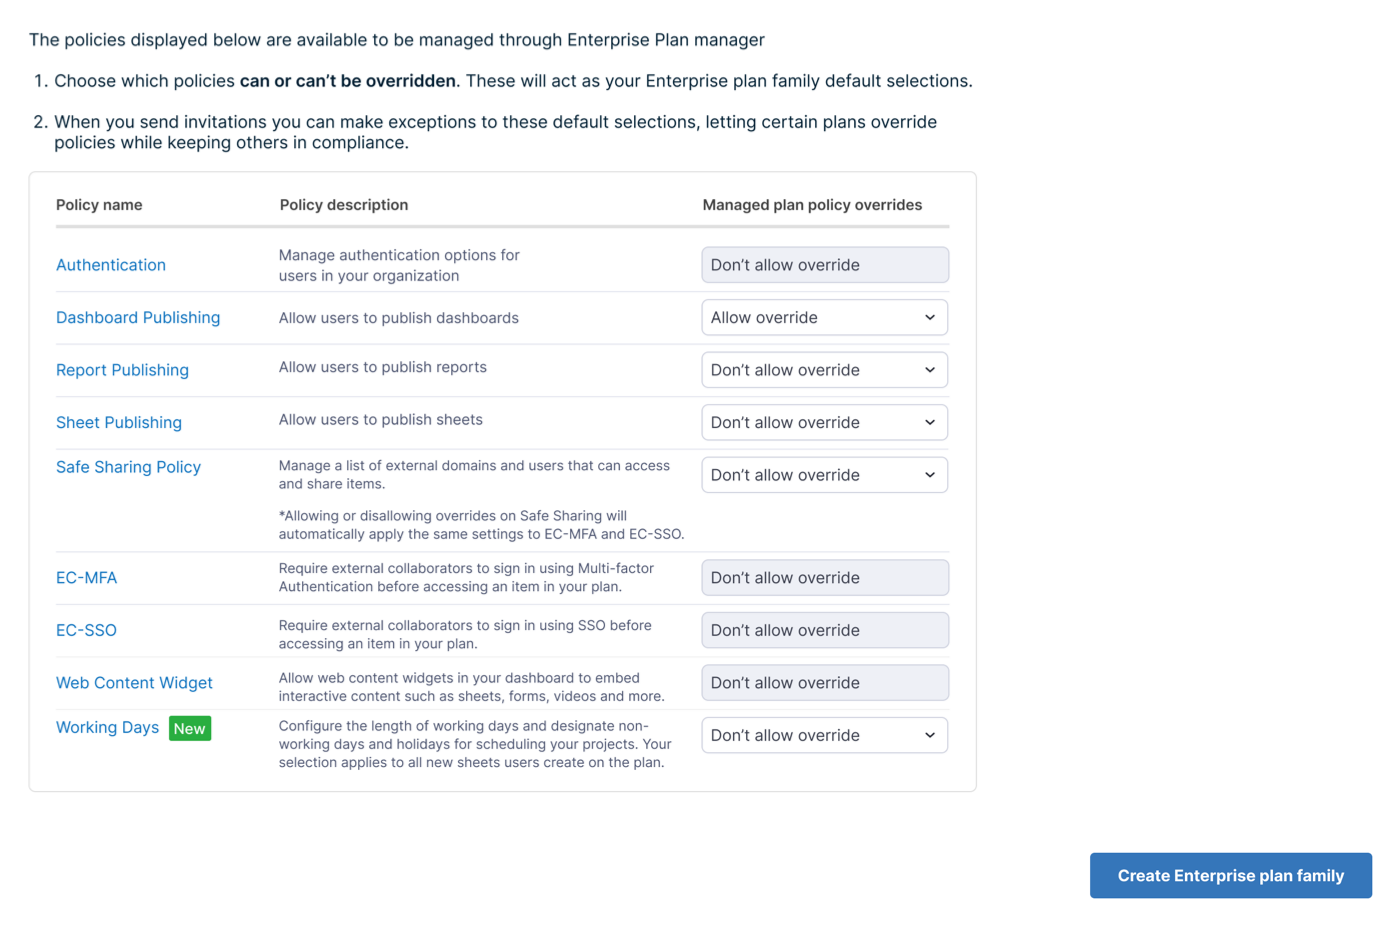Screen dimensions: 1400x926
Task: Open the Working Days policy link
Action: click(x=107, y=727)
